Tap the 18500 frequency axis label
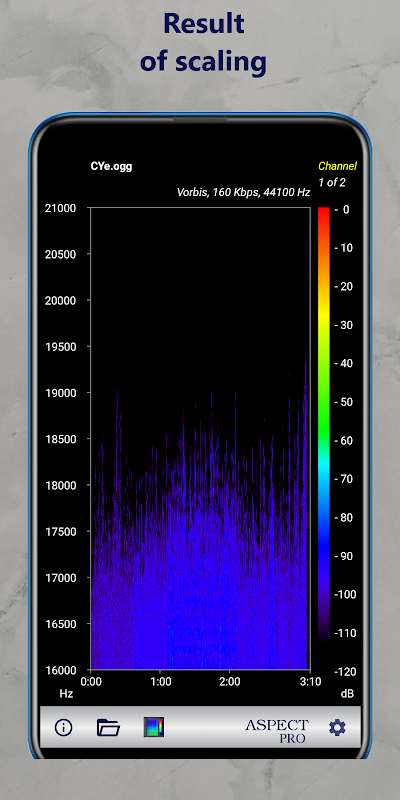400x800 pixels. coord(60,439)
